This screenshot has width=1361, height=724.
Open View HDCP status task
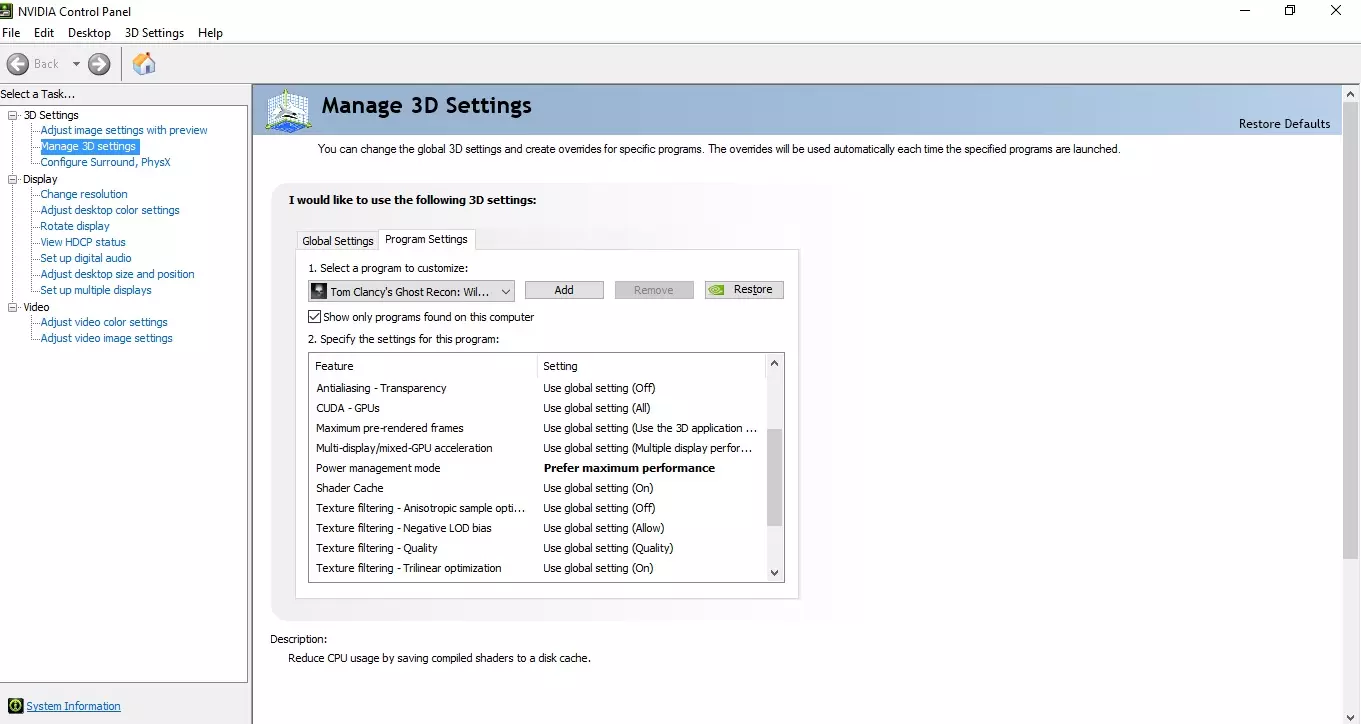pos(83,242)
